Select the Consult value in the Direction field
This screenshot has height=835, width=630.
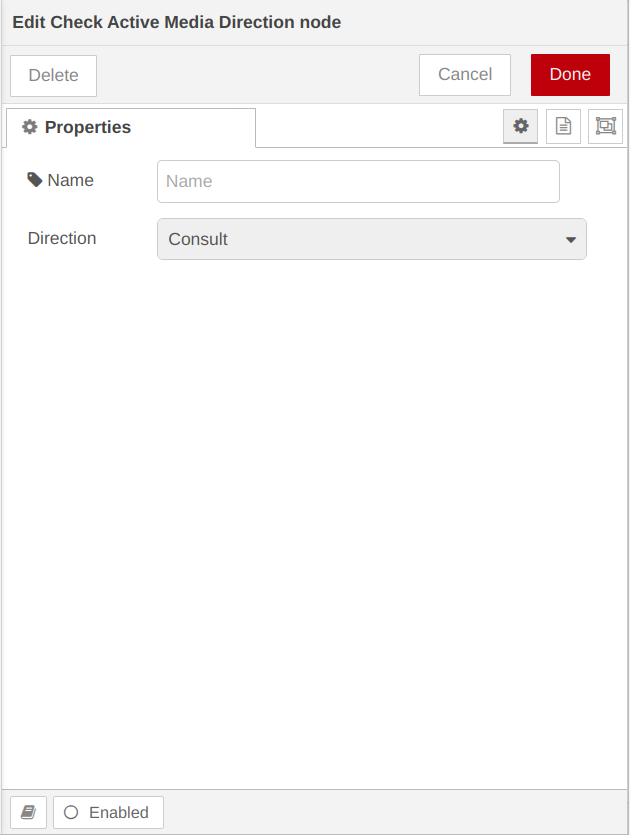(198, 239)
